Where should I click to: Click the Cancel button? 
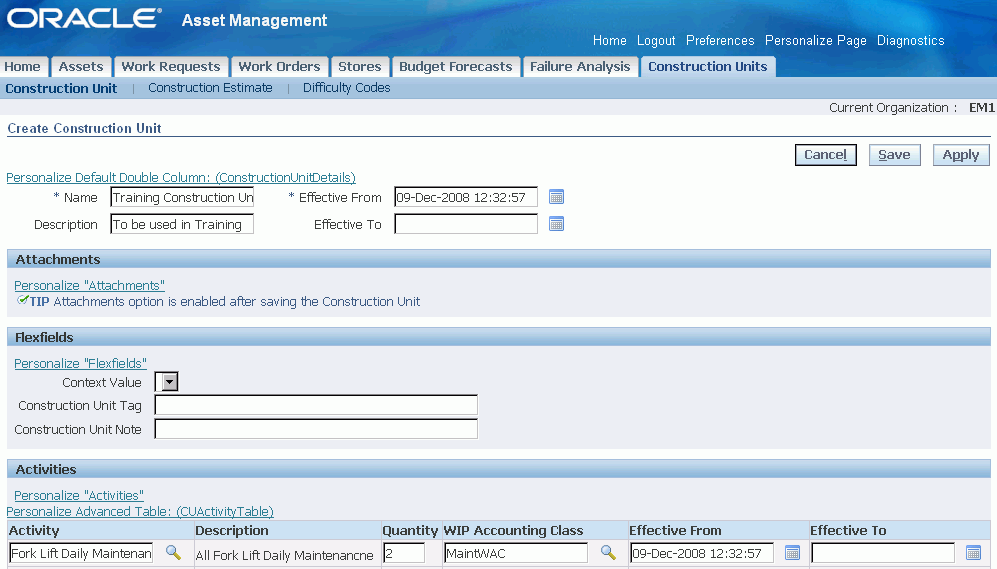coord(825,154)
